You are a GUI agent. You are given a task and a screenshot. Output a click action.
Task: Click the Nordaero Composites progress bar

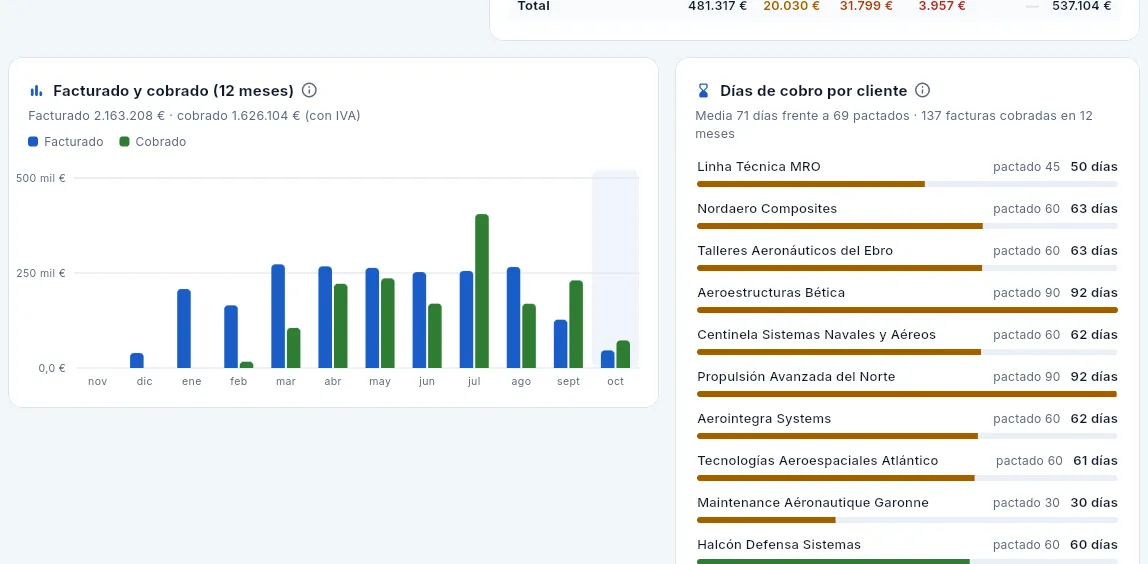pos(907,226)
